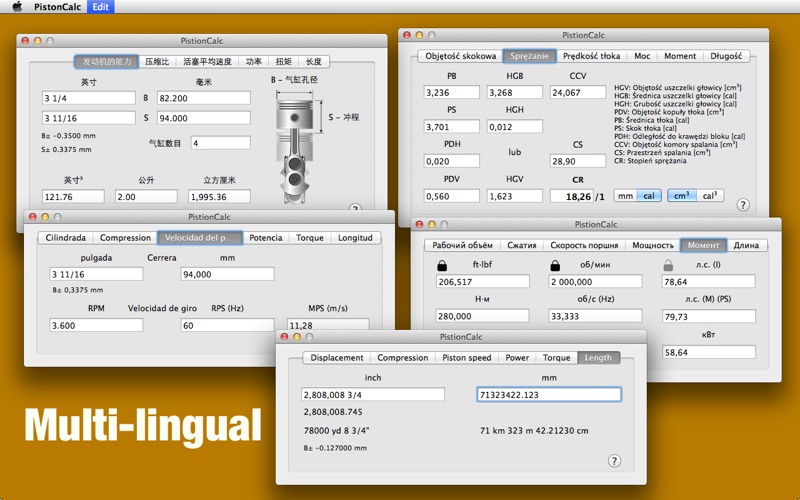
Task: Open Compression tab in the Spanish window
Action: pyautogui.click(x=126, y=238)
